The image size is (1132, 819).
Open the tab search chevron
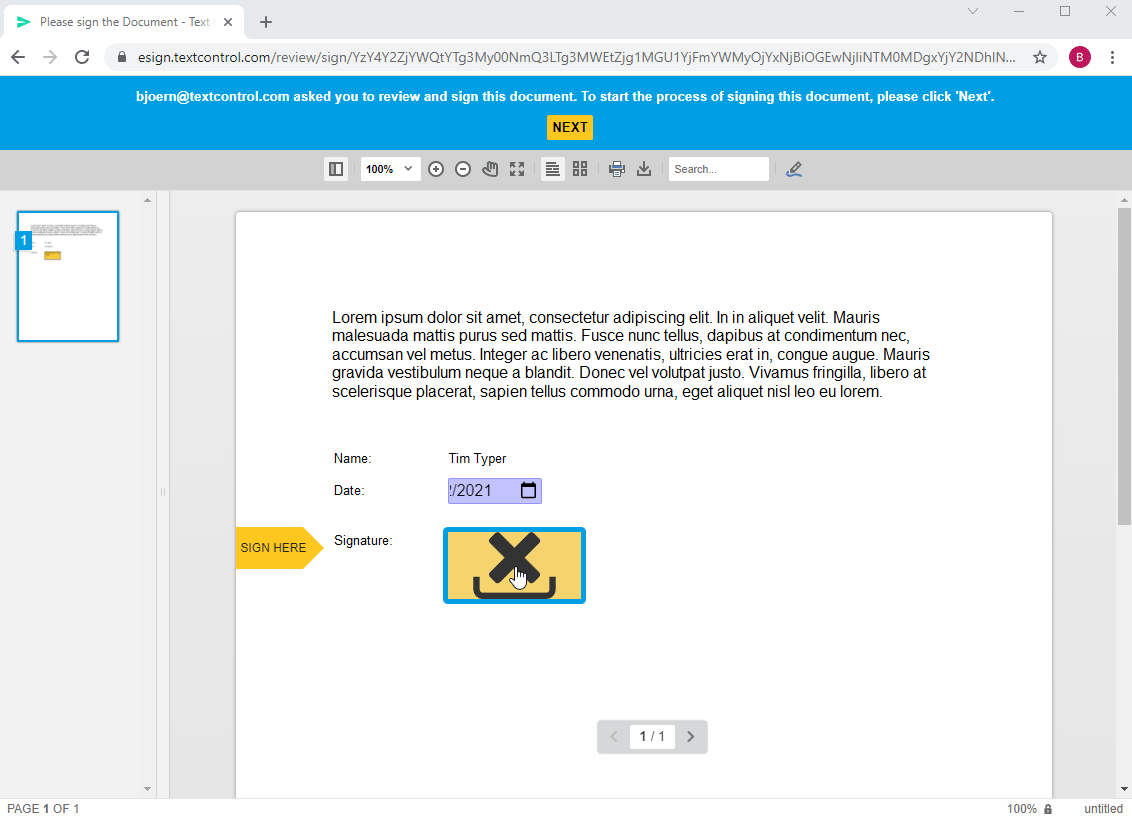(972, 11)
